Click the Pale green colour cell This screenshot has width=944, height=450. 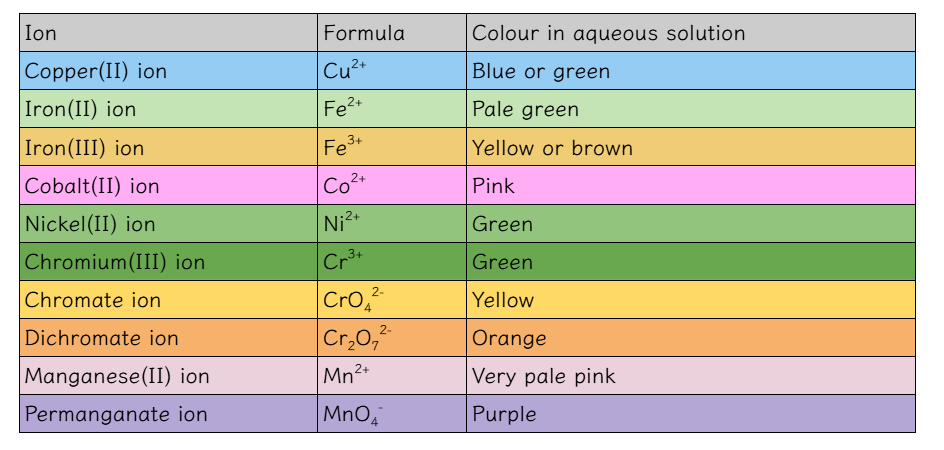(x=691, y=108)
